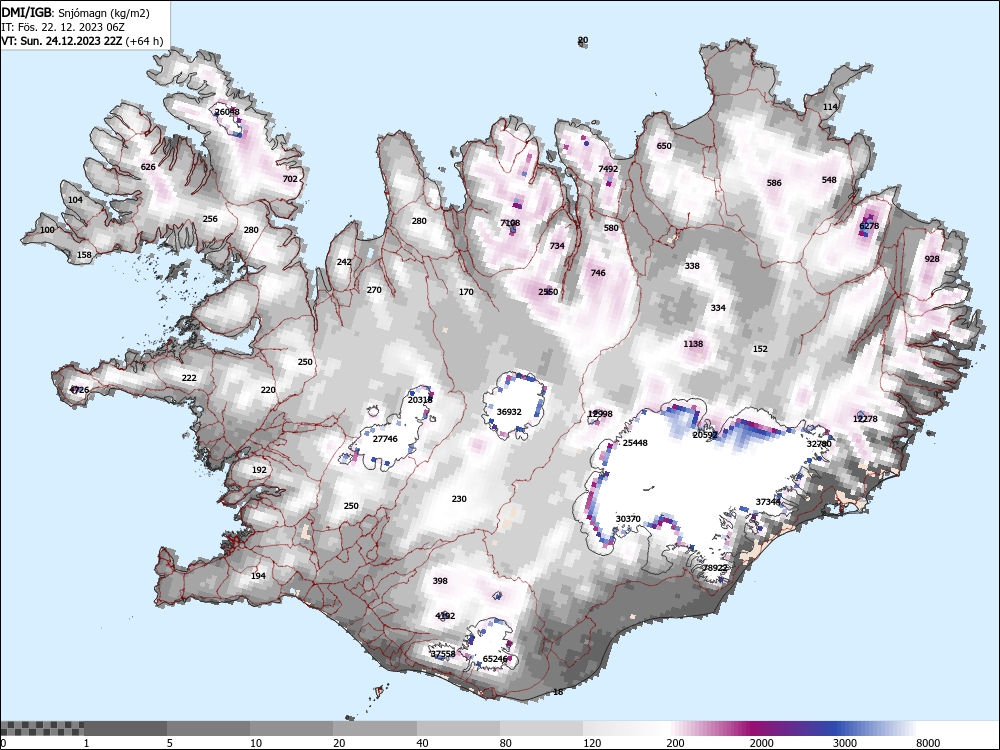1000x750 pixels.
Task: Click the snow value '270'
Action: [374, 290]
